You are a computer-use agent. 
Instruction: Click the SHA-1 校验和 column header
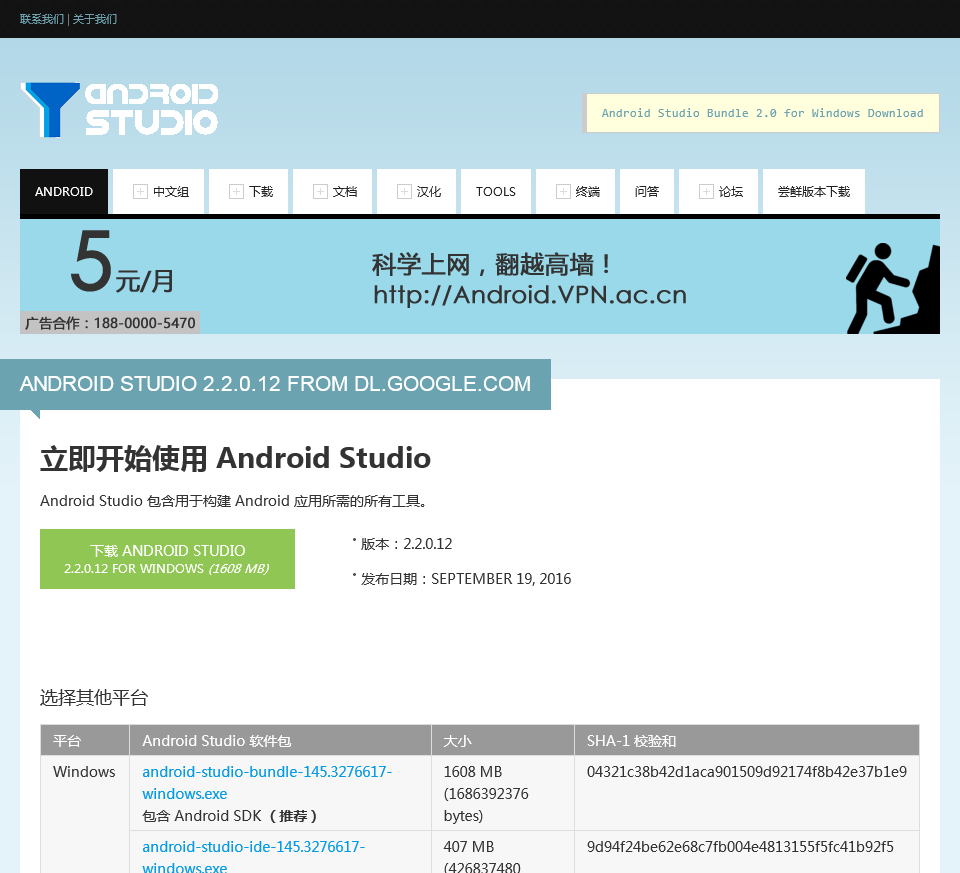(x=747, y=741)
